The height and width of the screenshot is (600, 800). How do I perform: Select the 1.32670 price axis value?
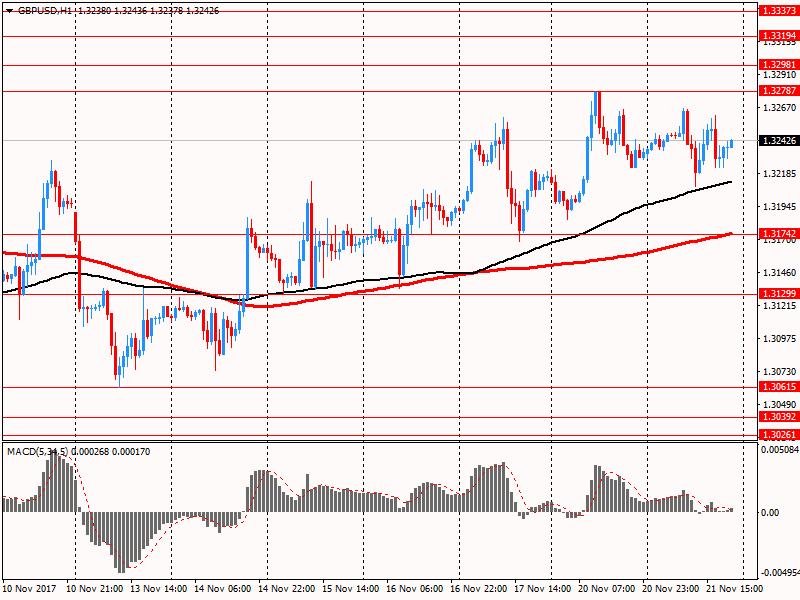780,108
